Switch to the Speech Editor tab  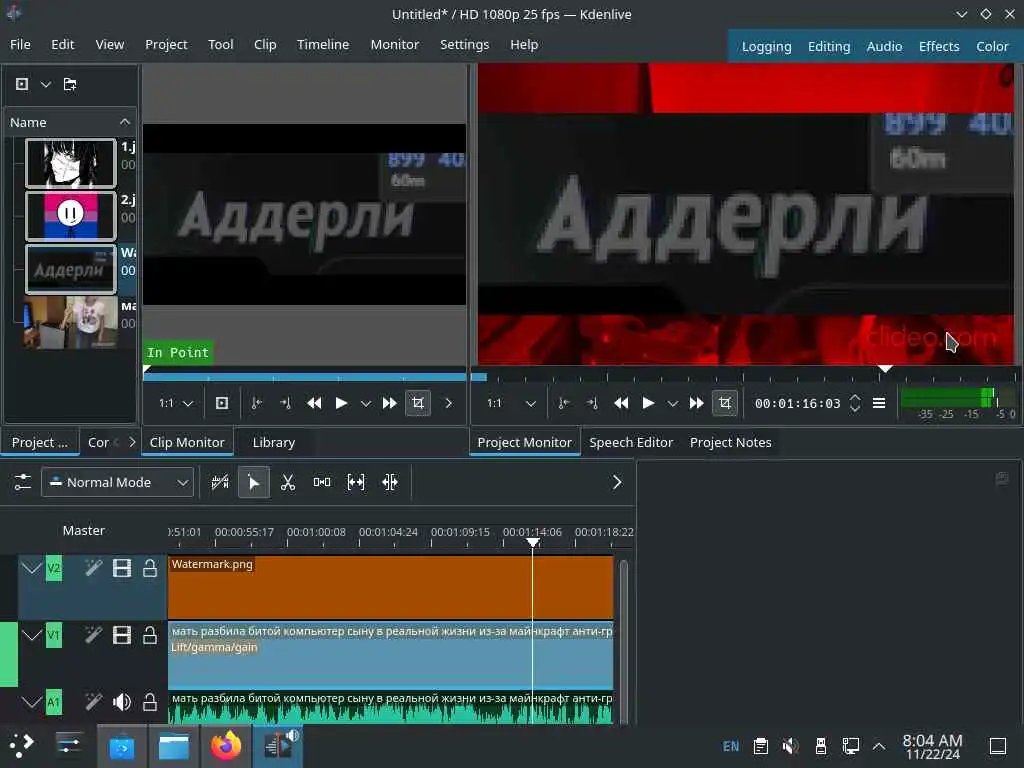click(631, 442)
